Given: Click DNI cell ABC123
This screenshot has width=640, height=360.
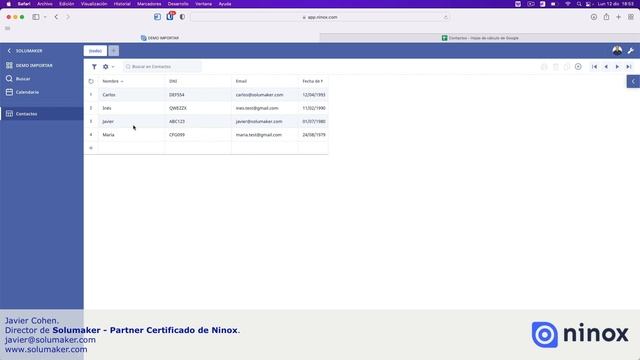Looking at the screenshot, I should point(198,121).
